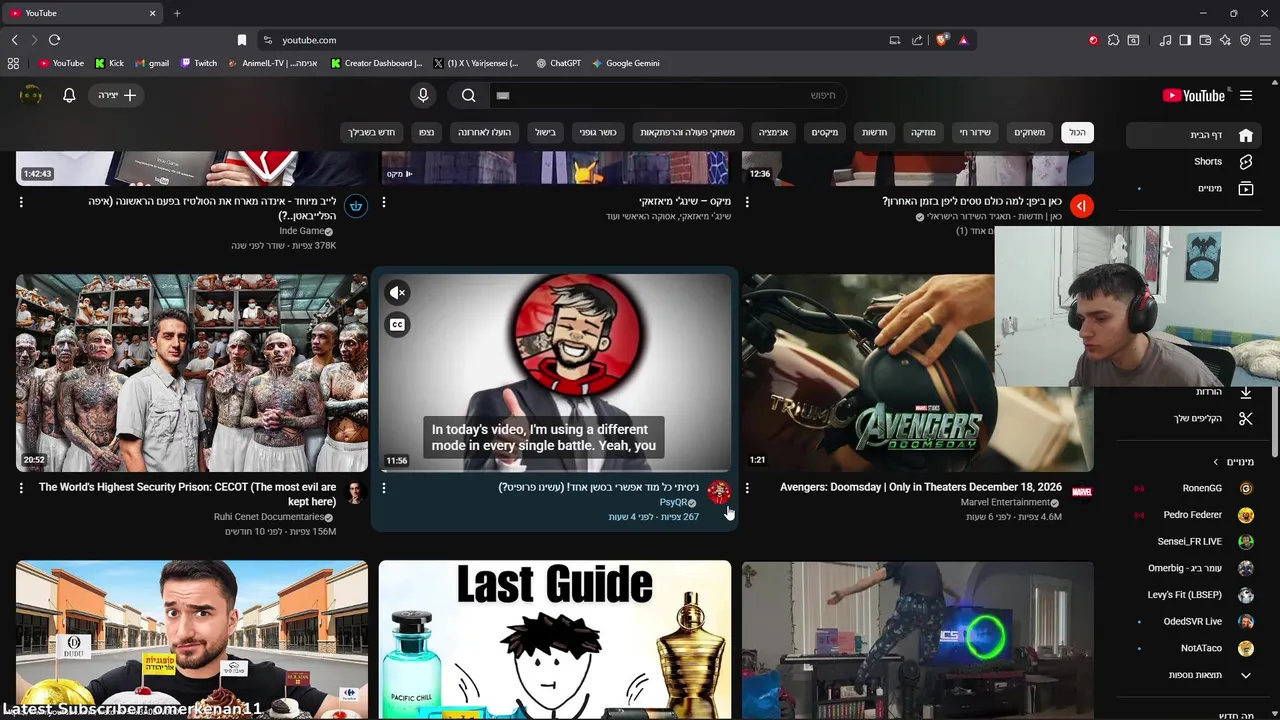Click into the חיפוש search field

tap(670, 95)
